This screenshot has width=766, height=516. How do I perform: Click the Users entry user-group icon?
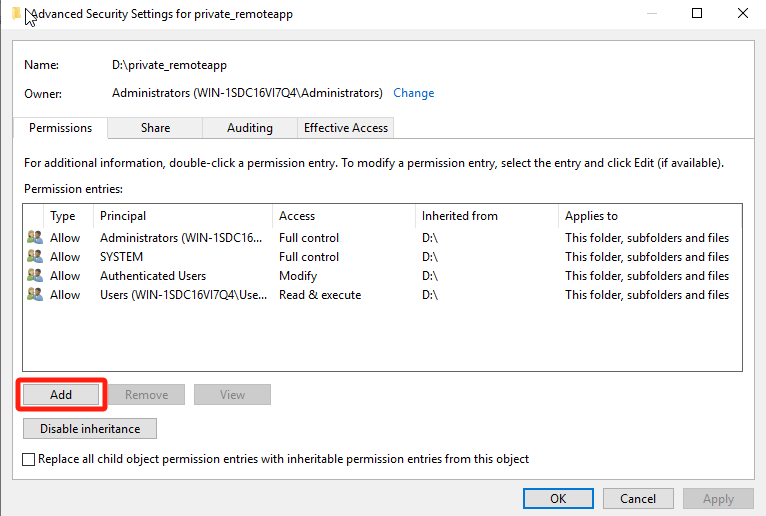[x=35, y=295]
